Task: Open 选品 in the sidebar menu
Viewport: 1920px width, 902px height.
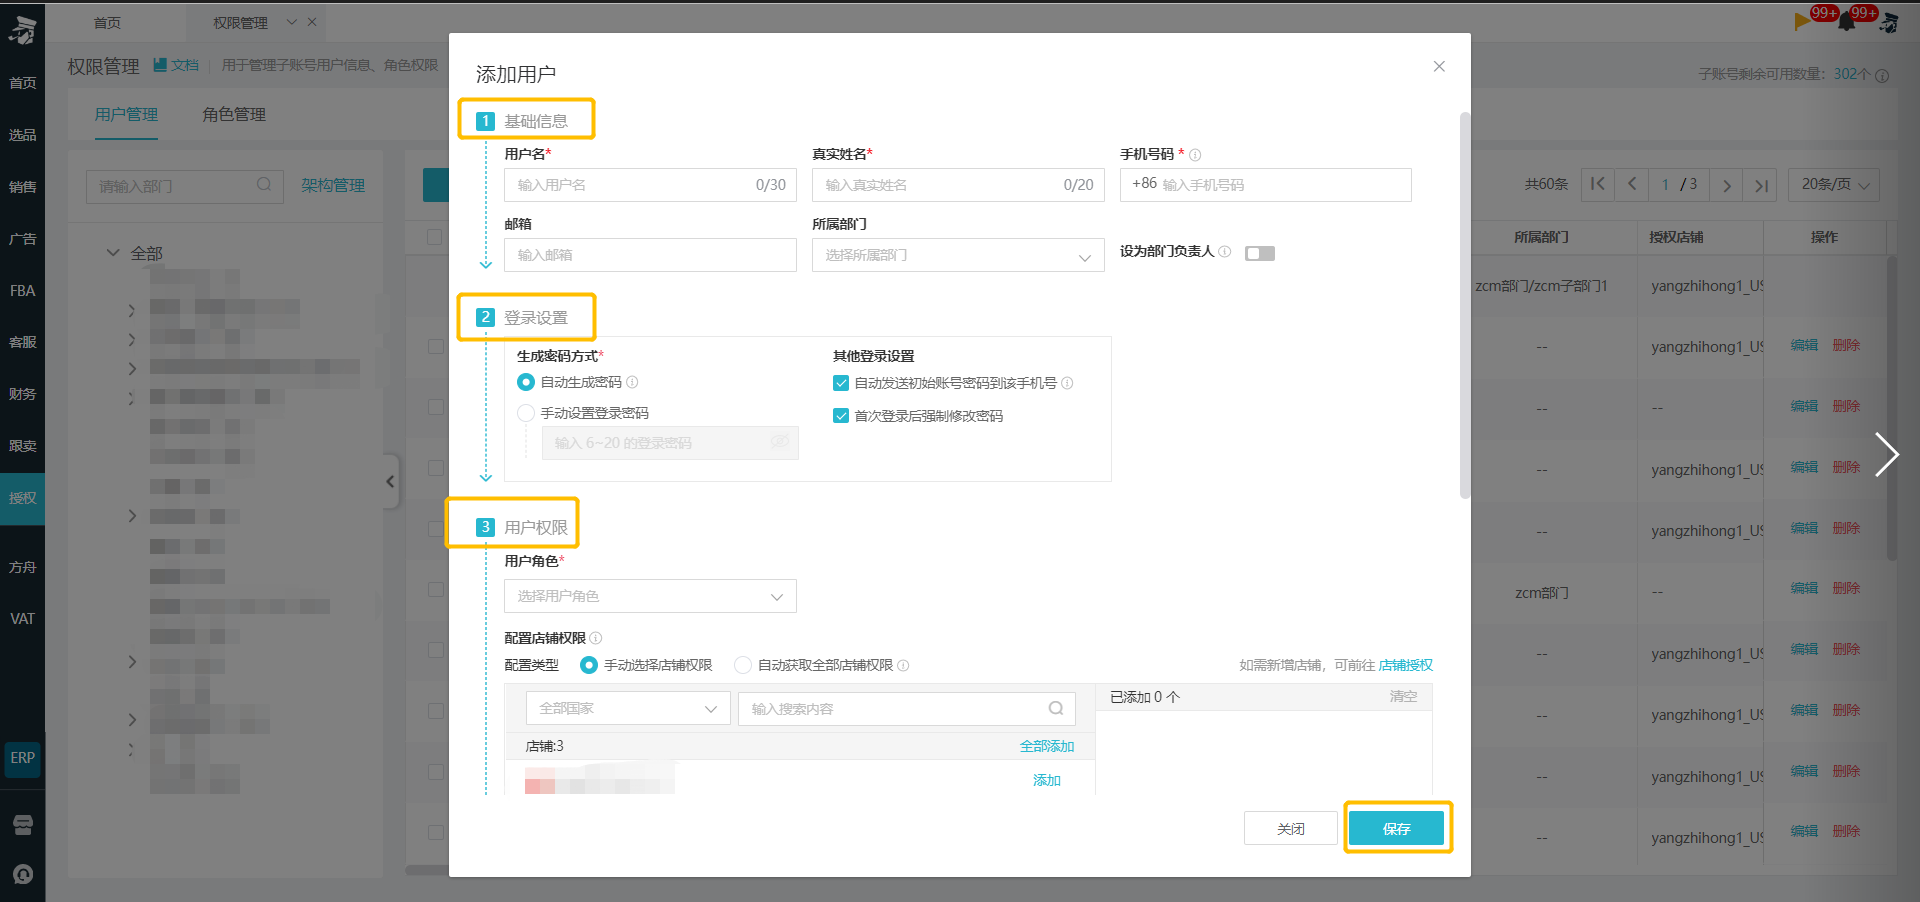Action: click(22, 135)
